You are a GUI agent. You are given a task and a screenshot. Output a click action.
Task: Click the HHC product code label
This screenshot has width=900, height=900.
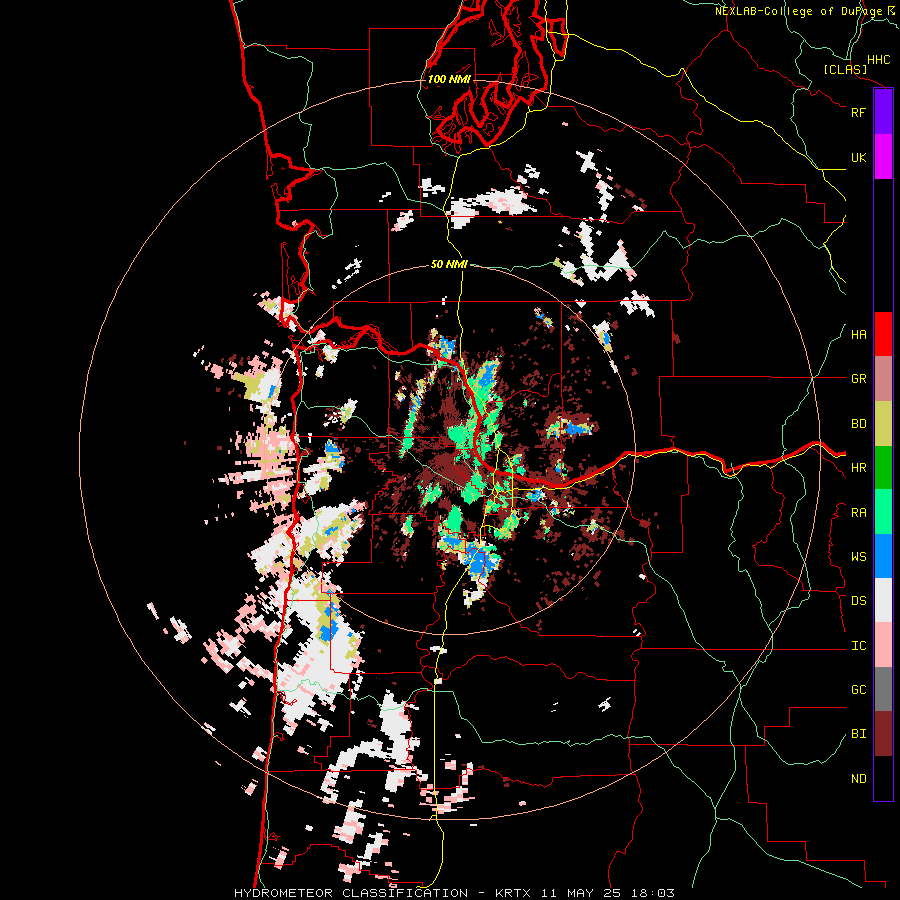tap(878, 60)
